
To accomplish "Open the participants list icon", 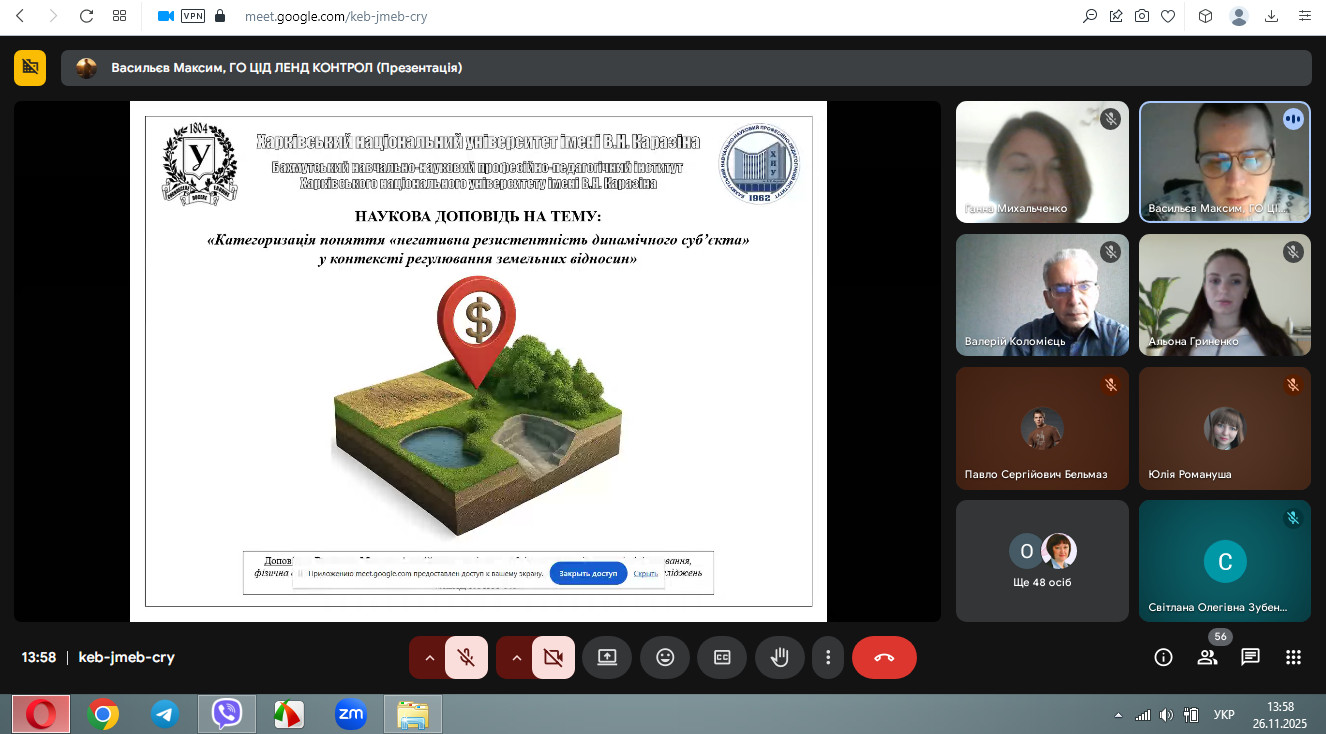I will click(x=1207, y=657).
